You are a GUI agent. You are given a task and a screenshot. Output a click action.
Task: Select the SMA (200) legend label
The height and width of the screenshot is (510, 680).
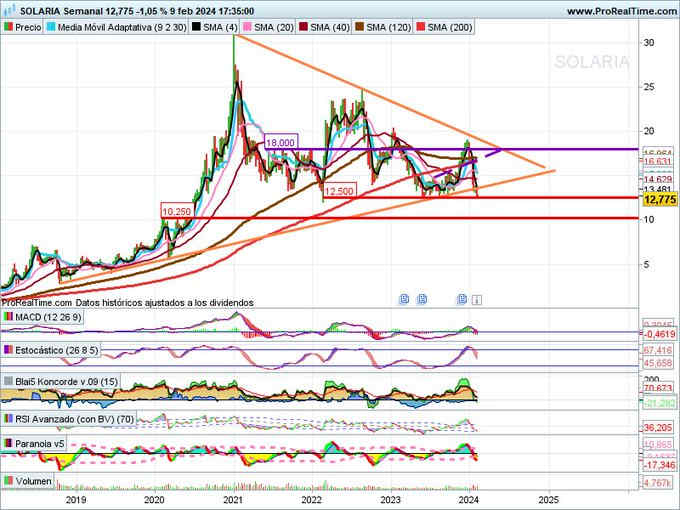click(x=450, y=27)
